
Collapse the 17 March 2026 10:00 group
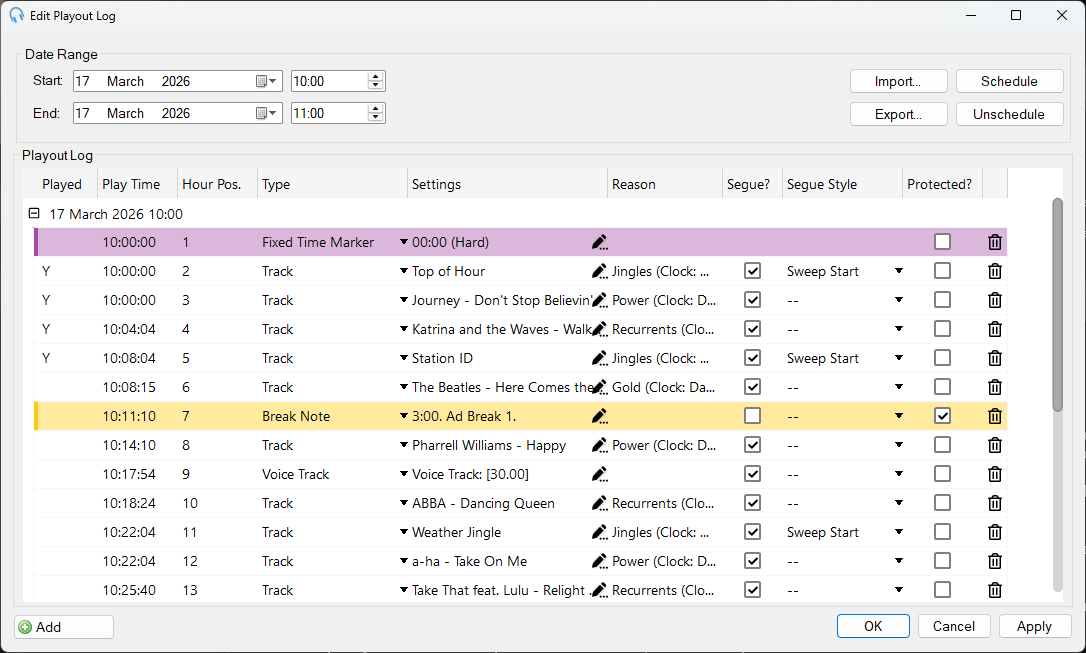(34, 213)
